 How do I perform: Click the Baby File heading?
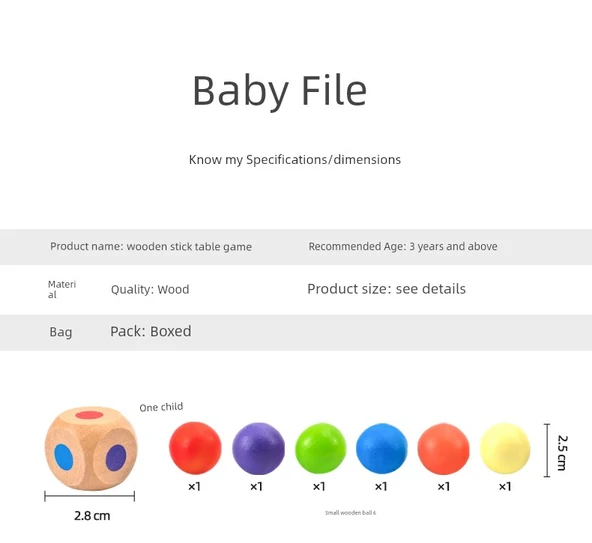[280, 91]
